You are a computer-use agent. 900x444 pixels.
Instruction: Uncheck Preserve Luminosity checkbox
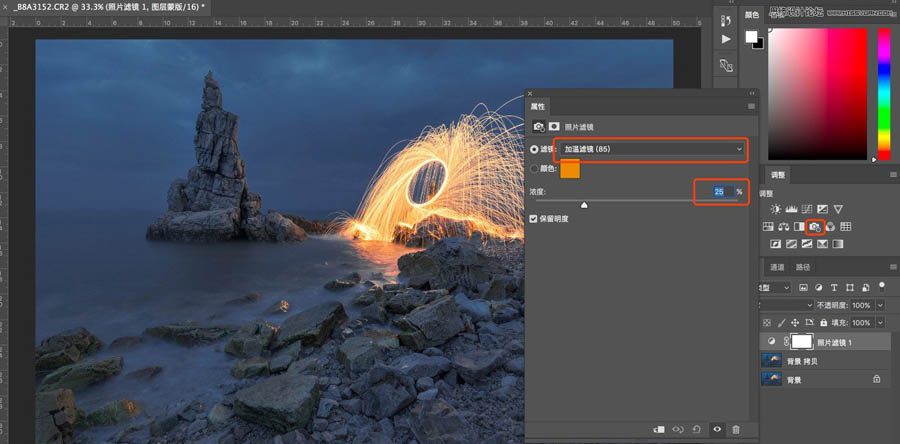(534, 218)
